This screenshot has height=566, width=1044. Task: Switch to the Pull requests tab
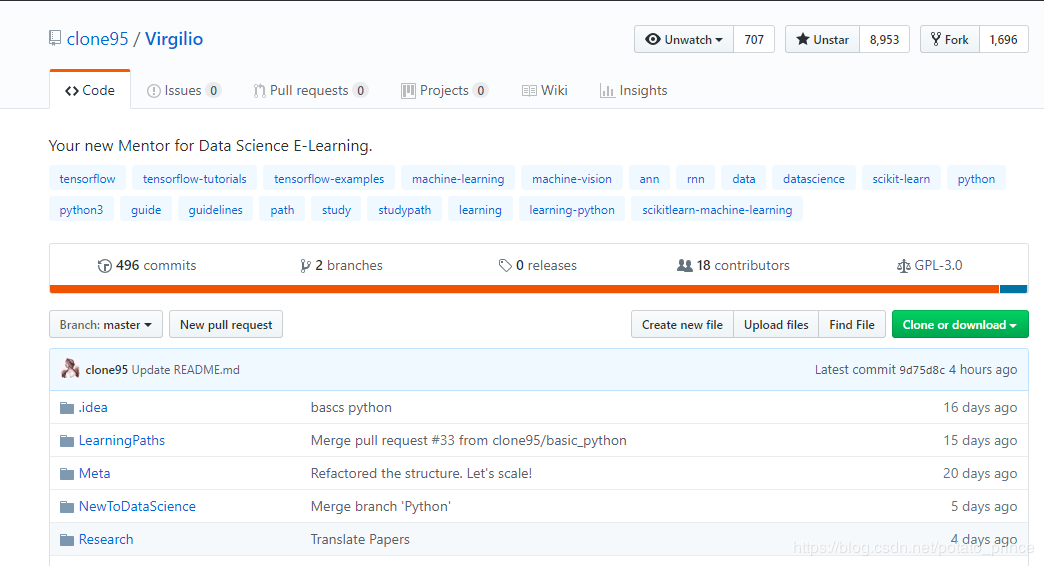click(x=310, y=90)
